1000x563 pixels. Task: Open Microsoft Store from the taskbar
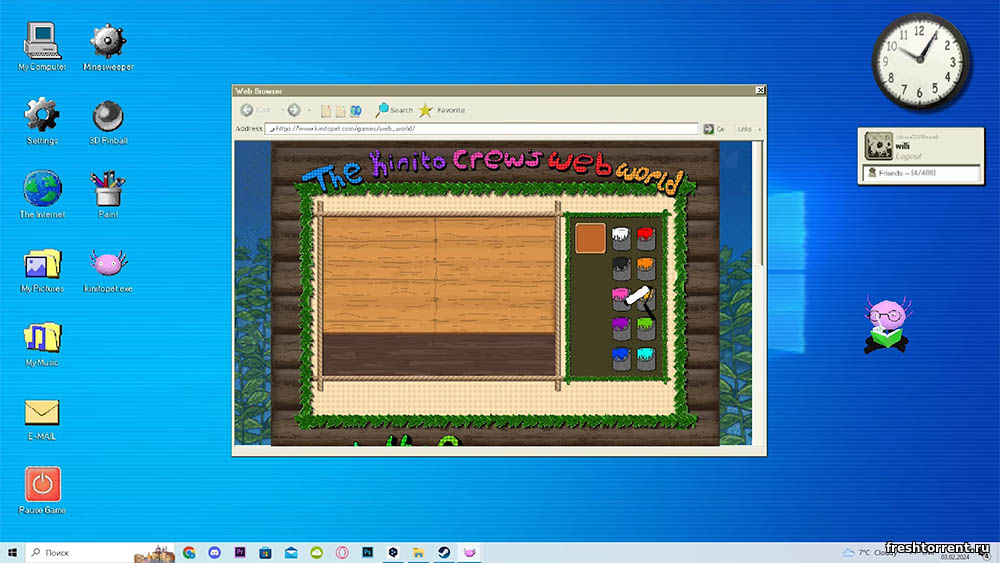pos(265,552)
